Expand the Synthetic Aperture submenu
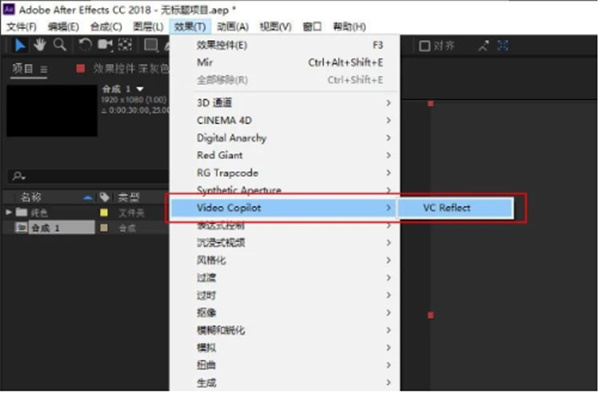600x396 pixels. (285, 190)
